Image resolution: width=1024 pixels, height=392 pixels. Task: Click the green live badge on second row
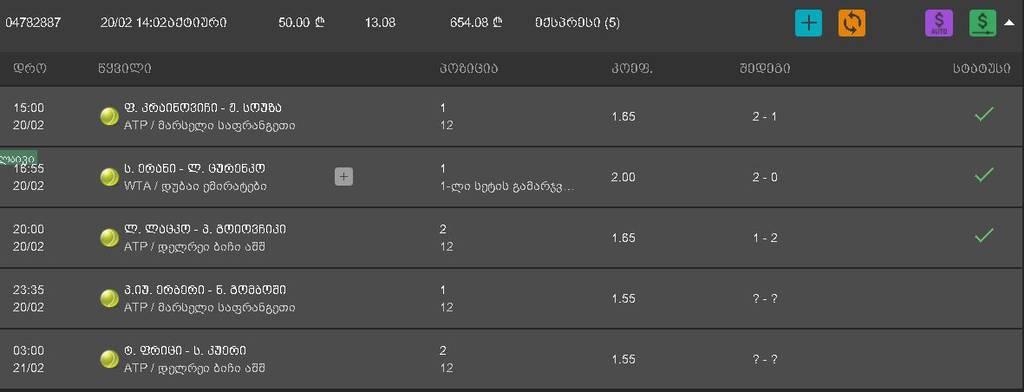(x=18, y=158)
